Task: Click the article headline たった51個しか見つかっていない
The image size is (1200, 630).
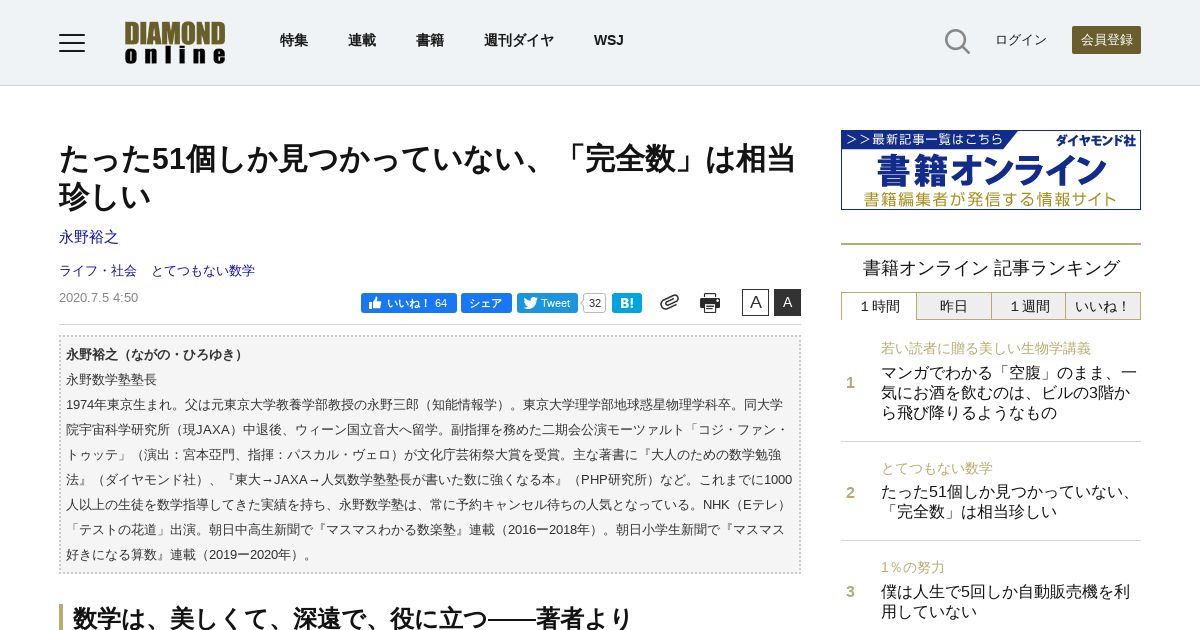Action: point(428,177)
